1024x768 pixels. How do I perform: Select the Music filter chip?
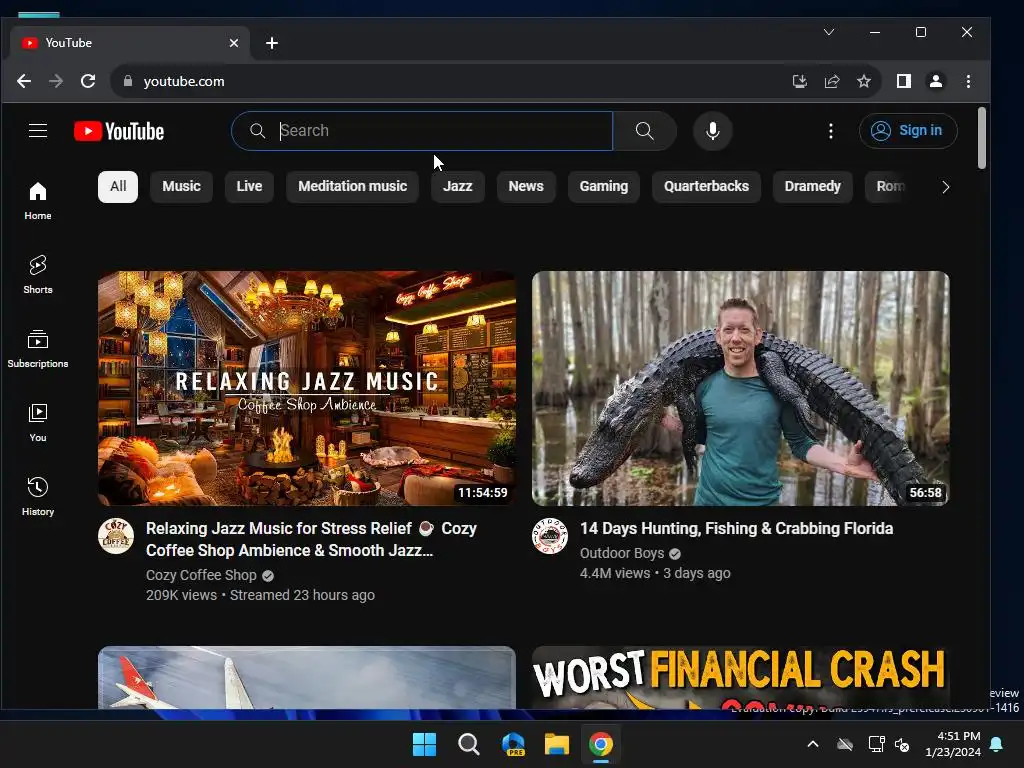tap(182, 187)
